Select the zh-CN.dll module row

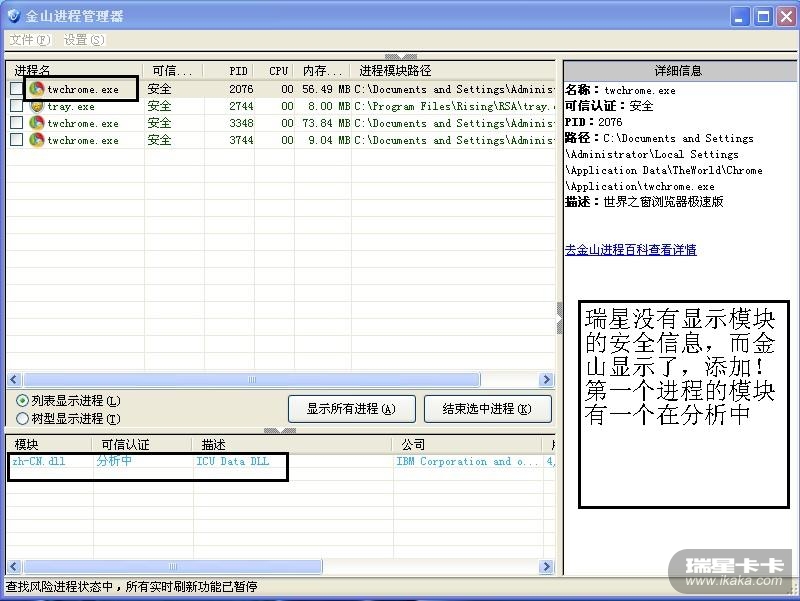click(281, 461)
